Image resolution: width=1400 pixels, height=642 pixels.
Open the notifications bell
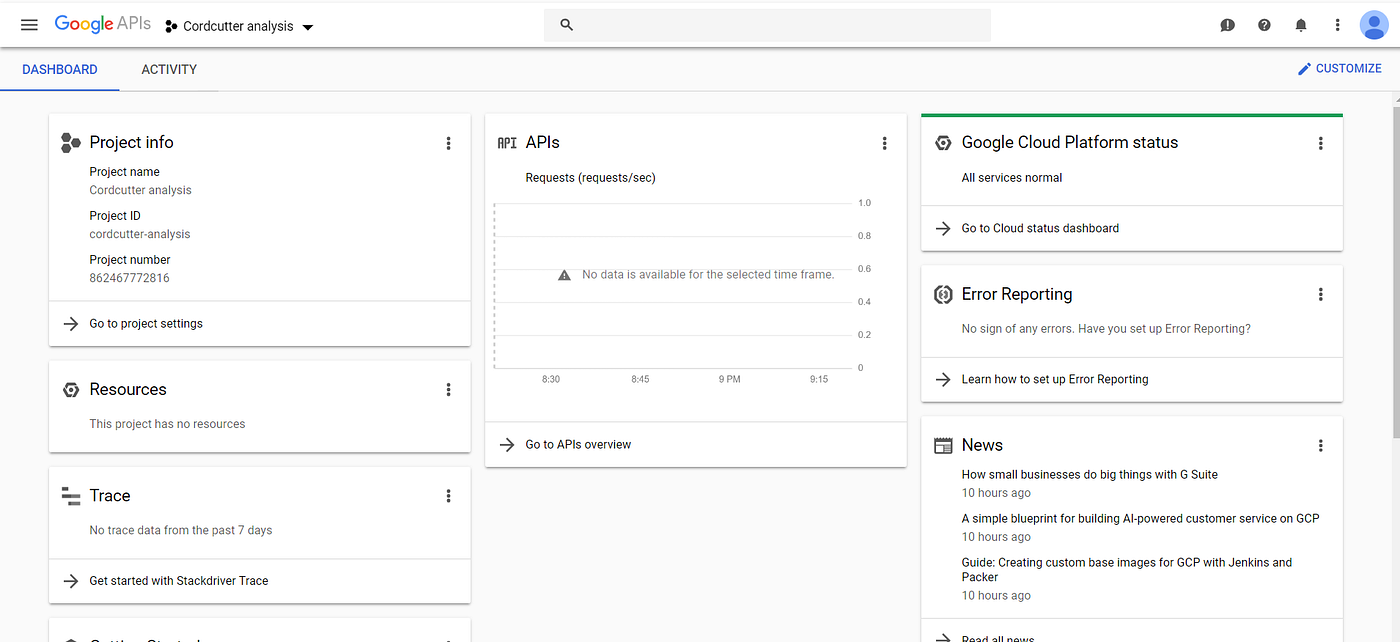tap(1301, 25)
